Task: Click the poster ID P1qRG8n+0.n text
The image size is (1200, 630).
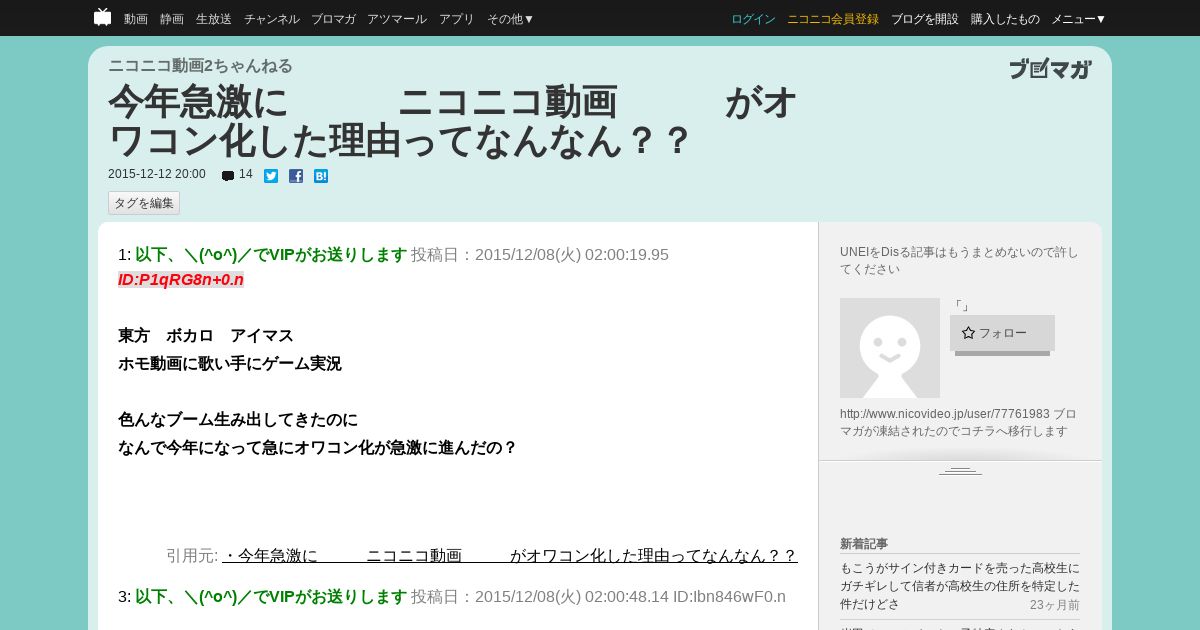Action: [181, 280]
